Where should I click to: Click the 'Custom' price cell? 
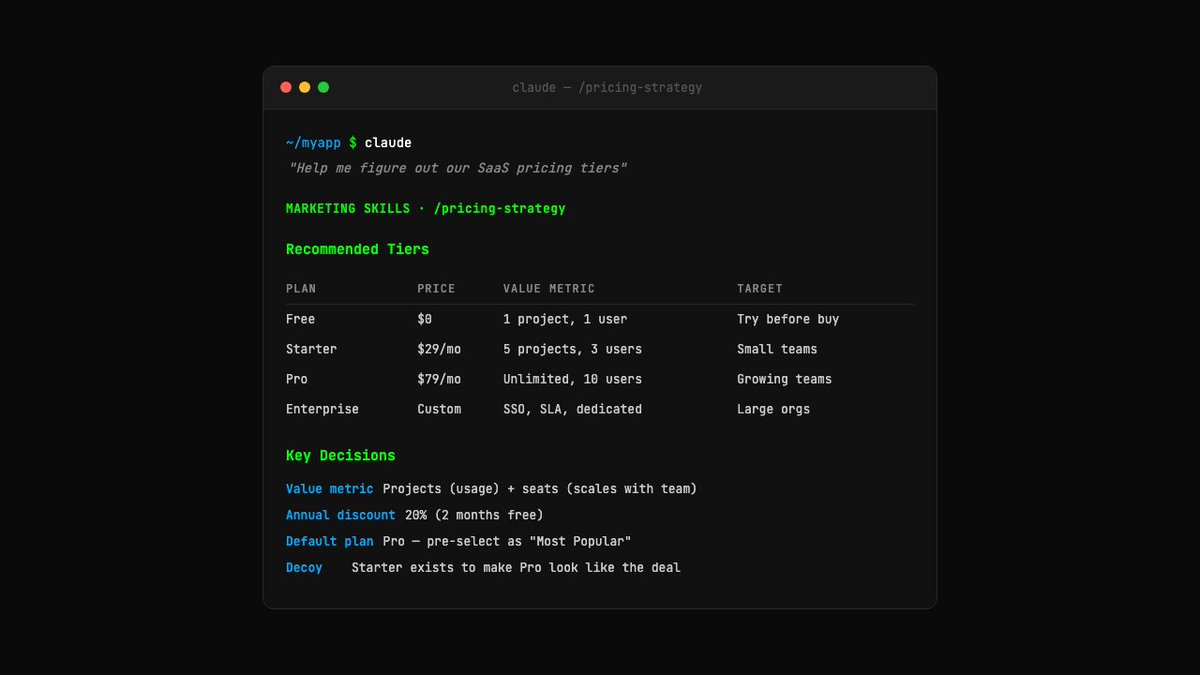click(x=439, y=409)
